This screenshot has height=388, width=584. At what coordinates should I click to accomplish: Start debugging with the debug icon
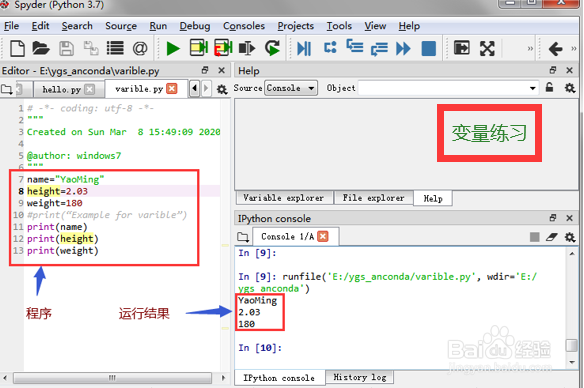tap(304, 49)
